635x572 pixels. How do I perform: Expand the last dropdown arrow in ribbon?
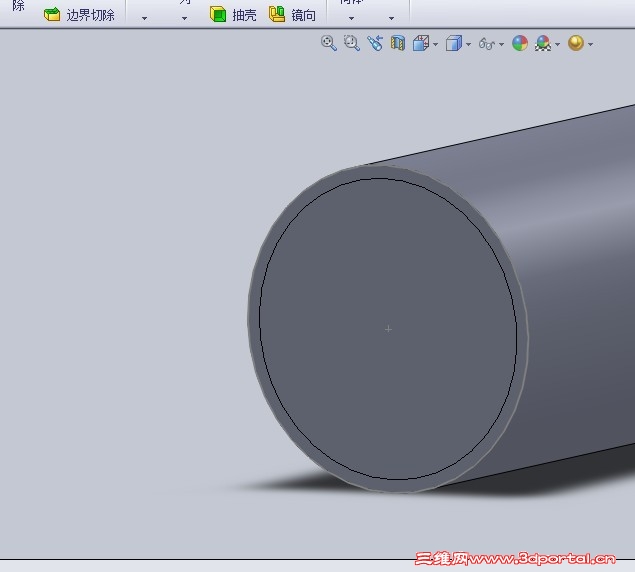392,18
